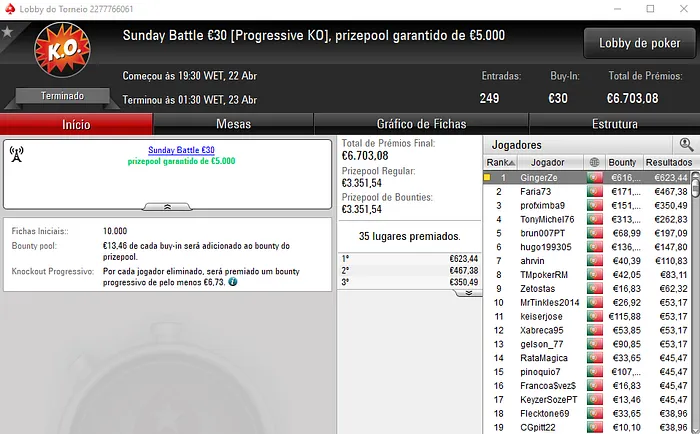Viewport: 700px width, 434px height.
Task: Sort players by Rank column
Action: coord(500,163)
